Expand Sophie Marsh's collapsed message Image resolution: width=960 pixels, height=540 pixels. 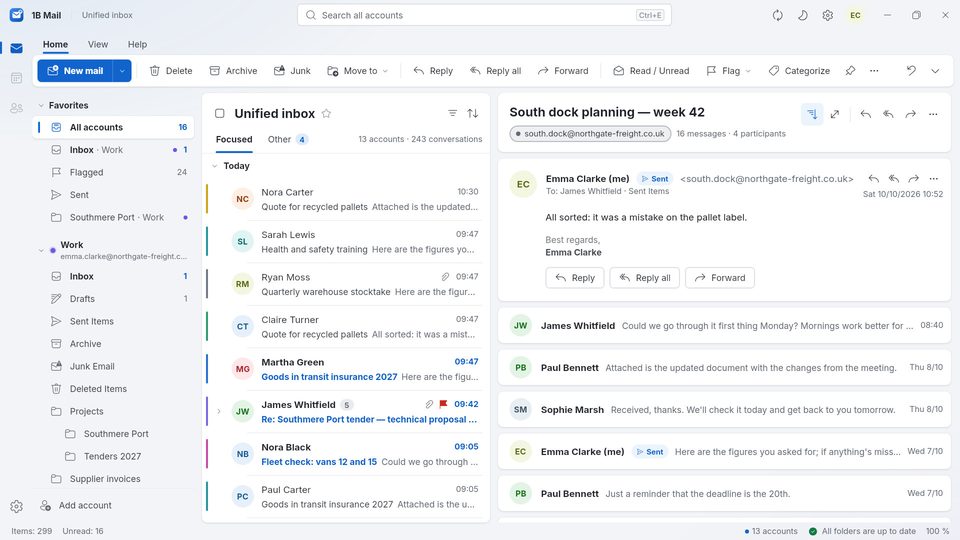[724, 410]
